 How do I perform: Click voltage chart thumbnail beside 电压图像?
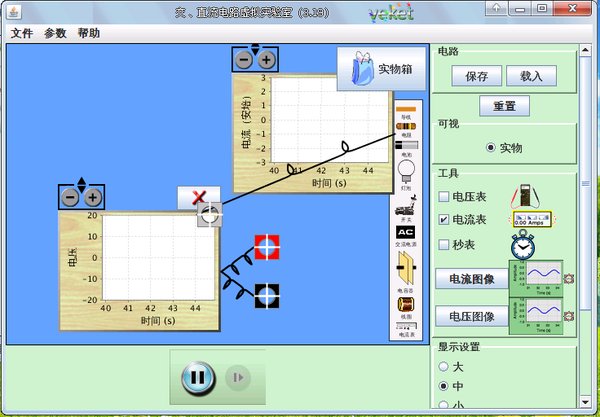pos(536,316)
